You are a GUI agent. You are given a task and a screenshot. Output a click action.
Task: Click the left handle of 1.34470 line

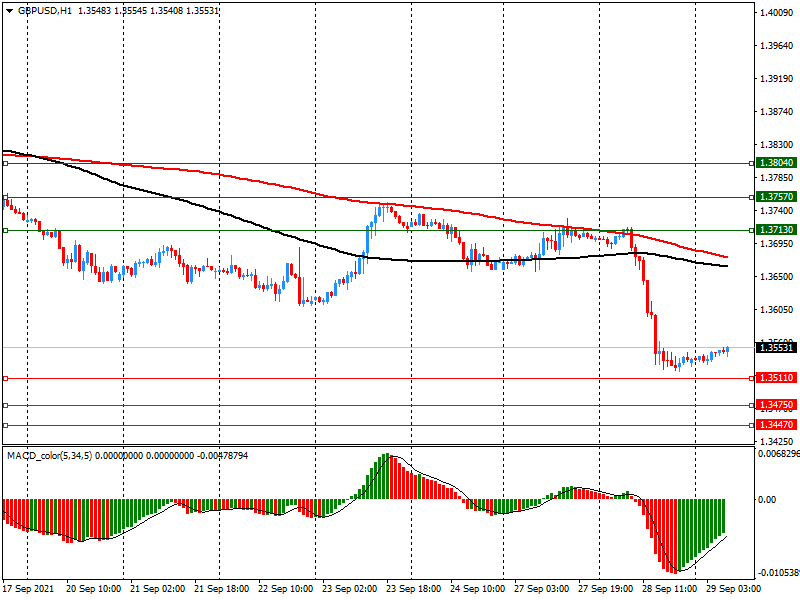[x=6, y=425]
